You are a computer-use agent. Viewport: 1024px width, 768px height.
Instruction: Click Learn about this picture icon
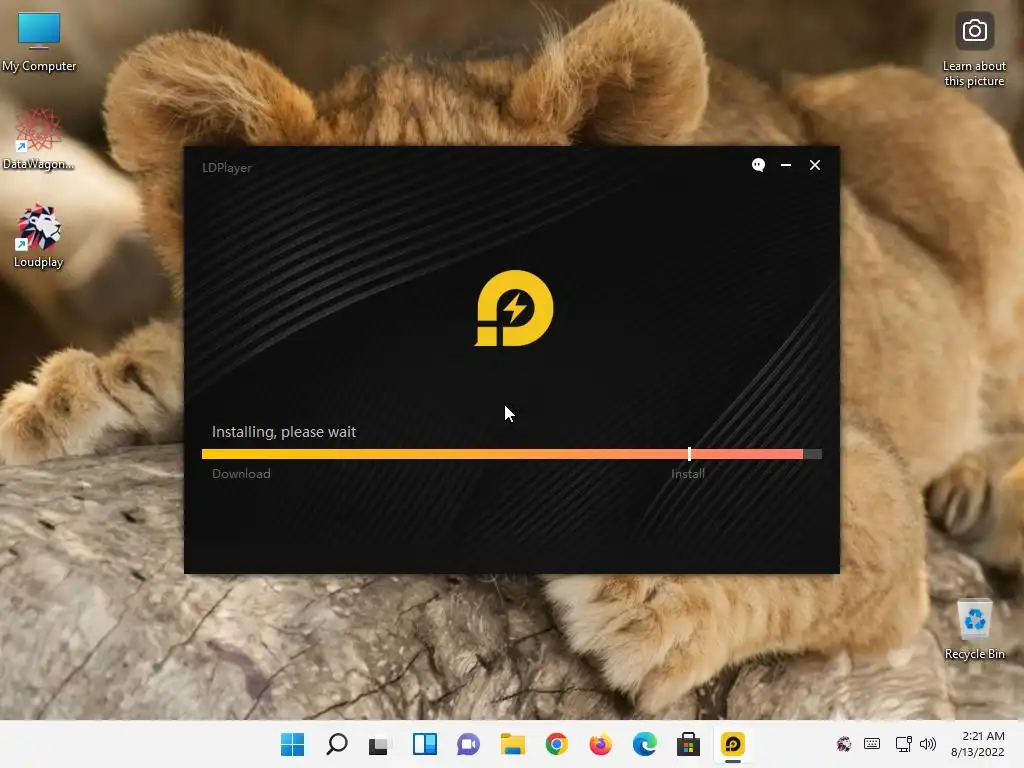pos(974,50)
